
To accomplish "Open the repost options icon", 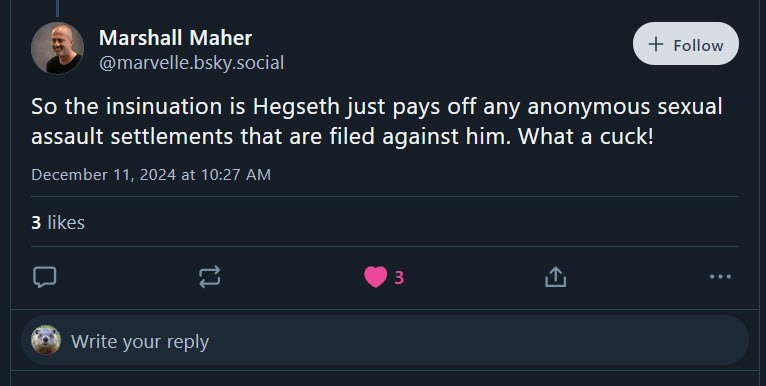I will [x=210, y=277].
